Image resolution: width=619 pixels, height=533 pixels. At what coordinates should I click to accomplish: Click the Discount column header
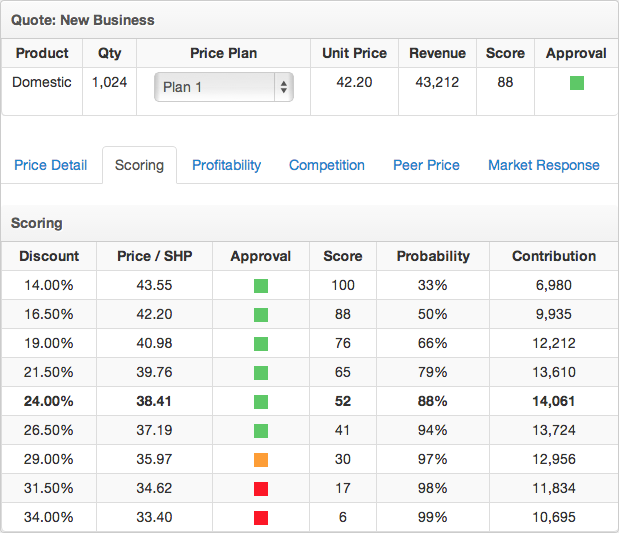coord(49,256)
